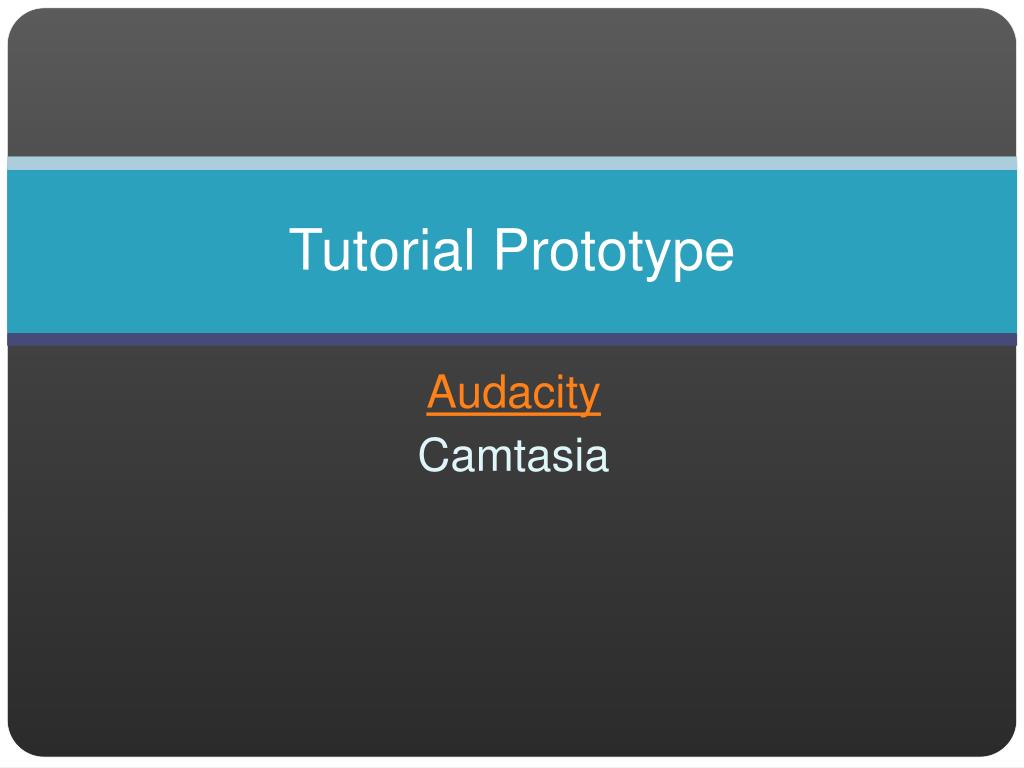Screen dimensions: 1024x768
Task: Click the dark background left of Audacity
Action: point(217,394)
